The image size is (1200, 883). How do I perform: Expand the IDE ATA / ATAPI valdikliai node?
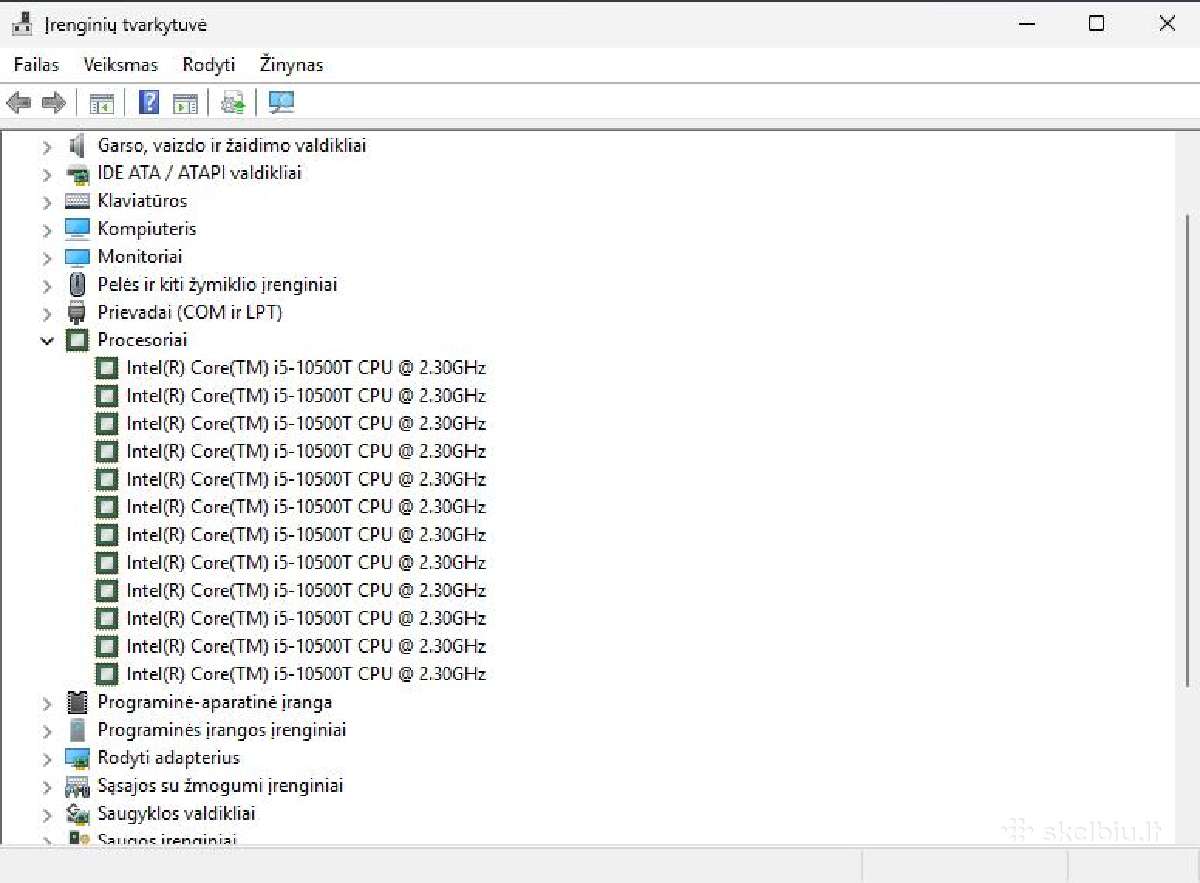point(47,174)
